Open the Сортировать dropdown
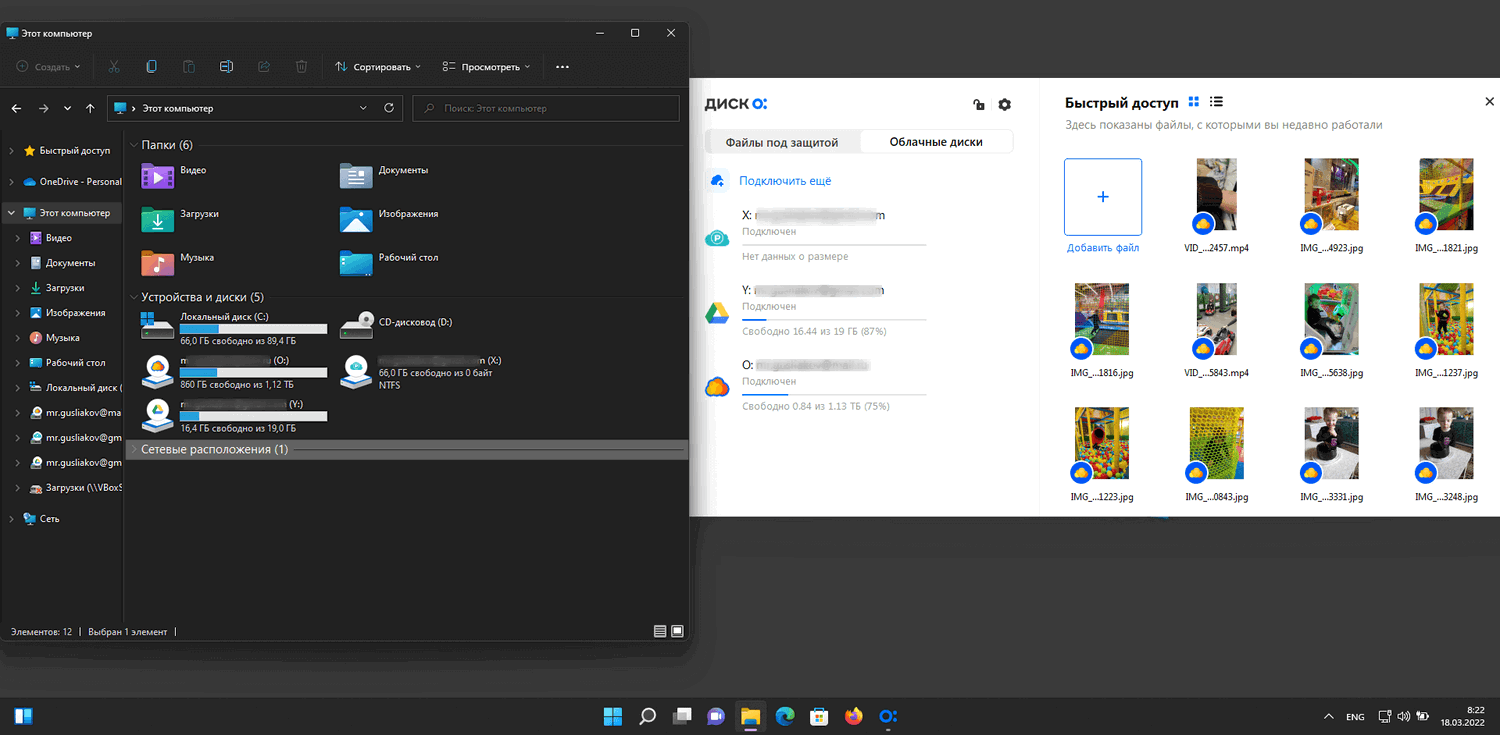 point(378,67)
